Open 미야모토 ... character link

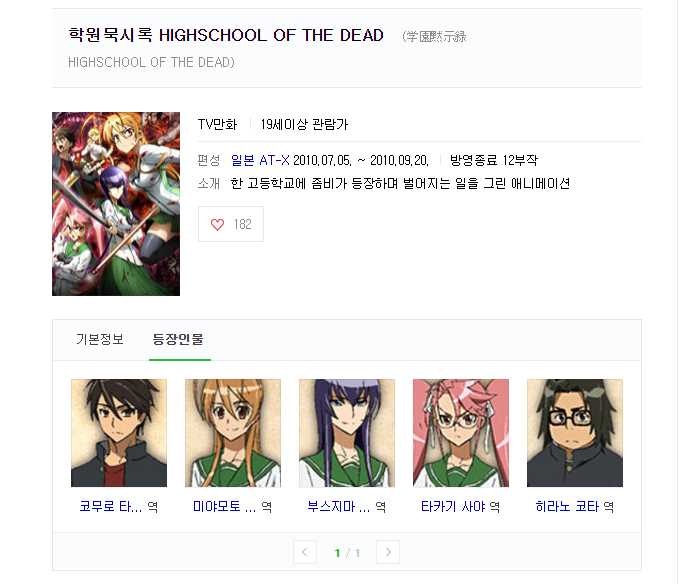pyautogui.click(x=224, y=506)
